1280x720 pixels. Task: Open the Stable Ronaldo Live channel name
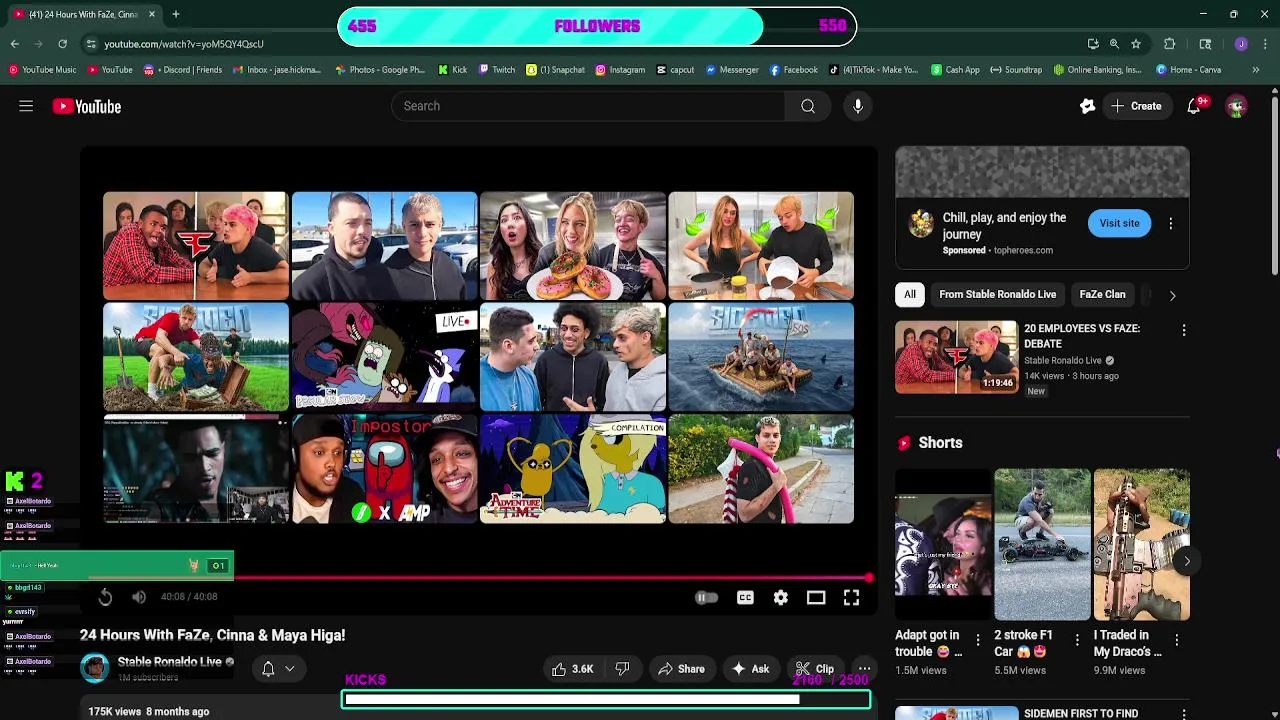[169, 662]
